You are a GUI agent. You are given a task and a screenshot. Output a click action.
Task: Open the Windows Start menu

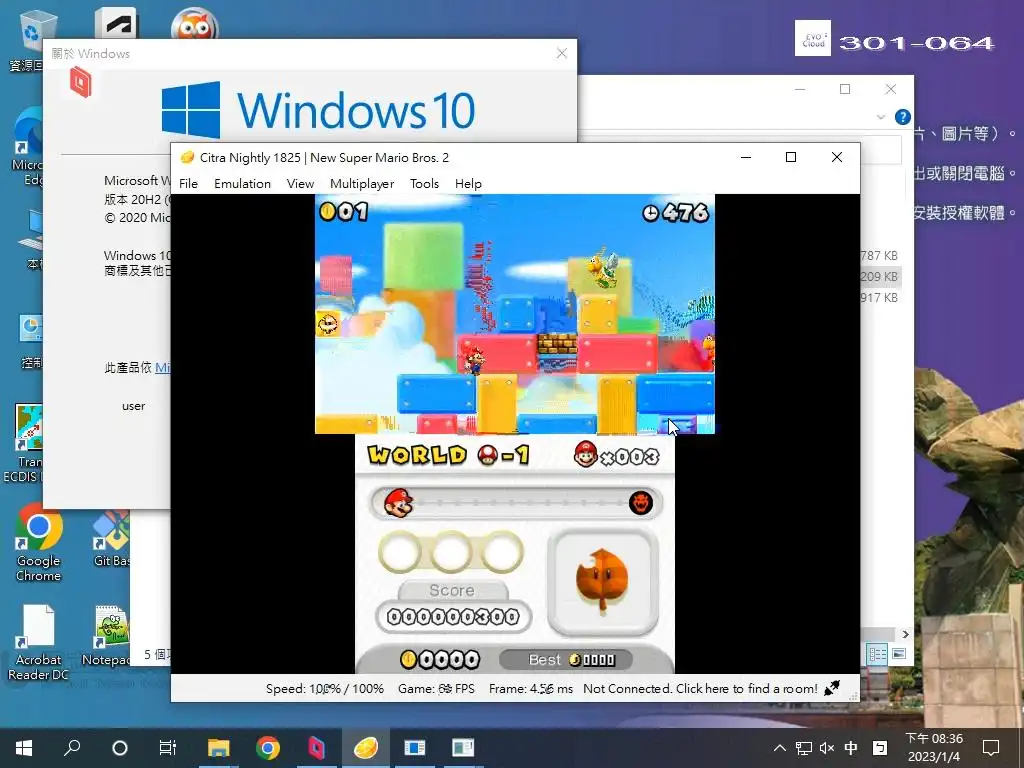(x=24, y=748)
